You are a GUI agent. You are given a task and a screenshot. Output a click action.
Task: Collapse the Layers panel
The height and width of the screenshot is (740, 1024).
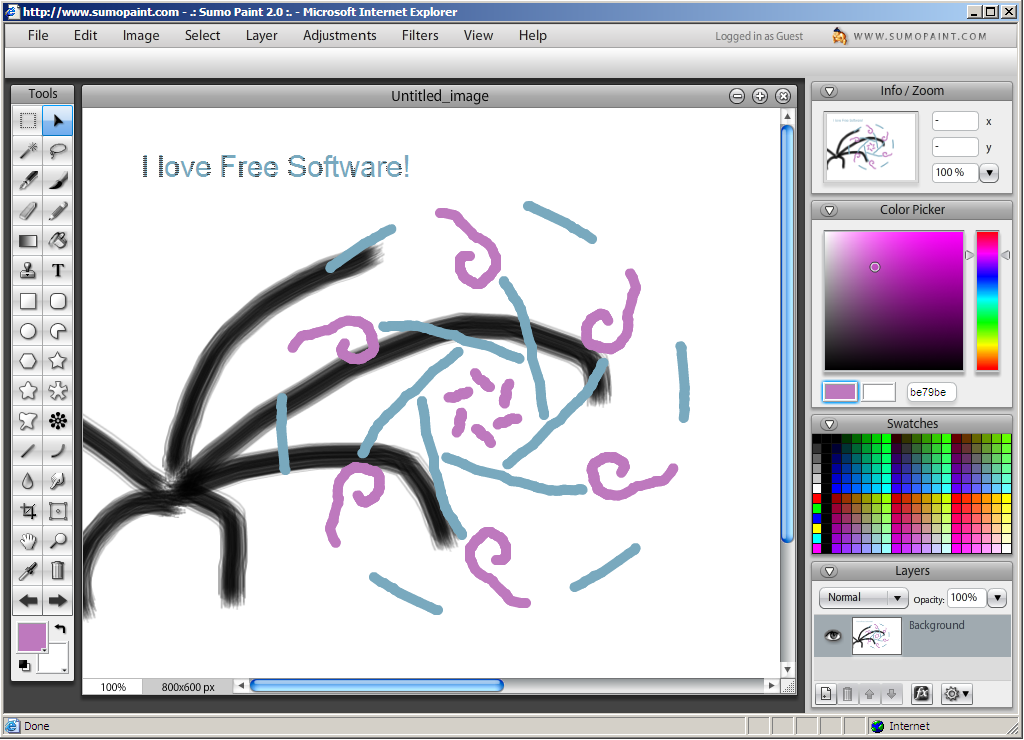[x=829, y=571]
